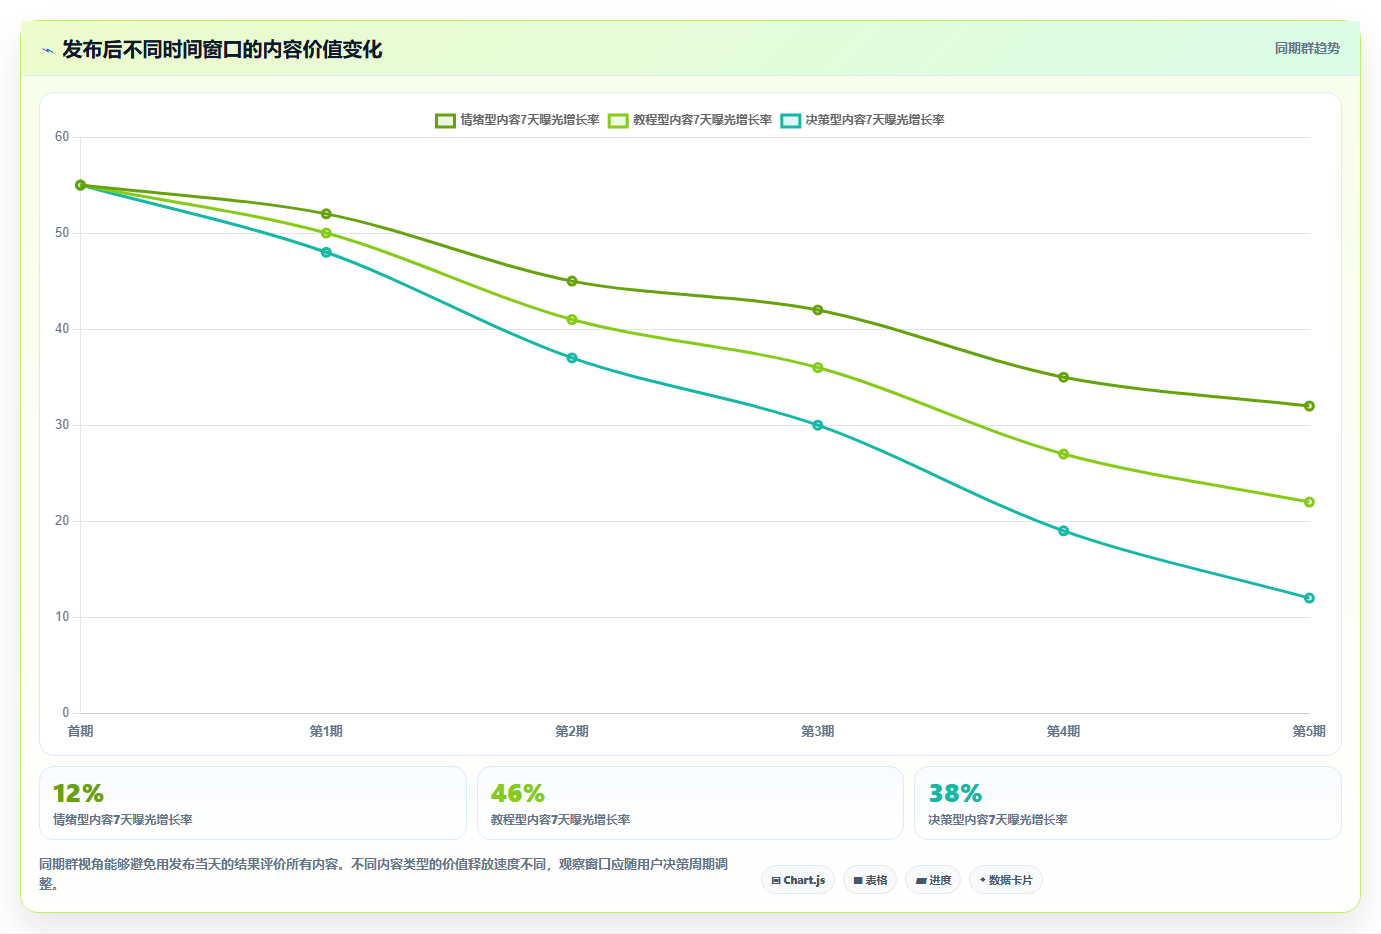Click the 首期 x-axis label

tap(80, 732)
